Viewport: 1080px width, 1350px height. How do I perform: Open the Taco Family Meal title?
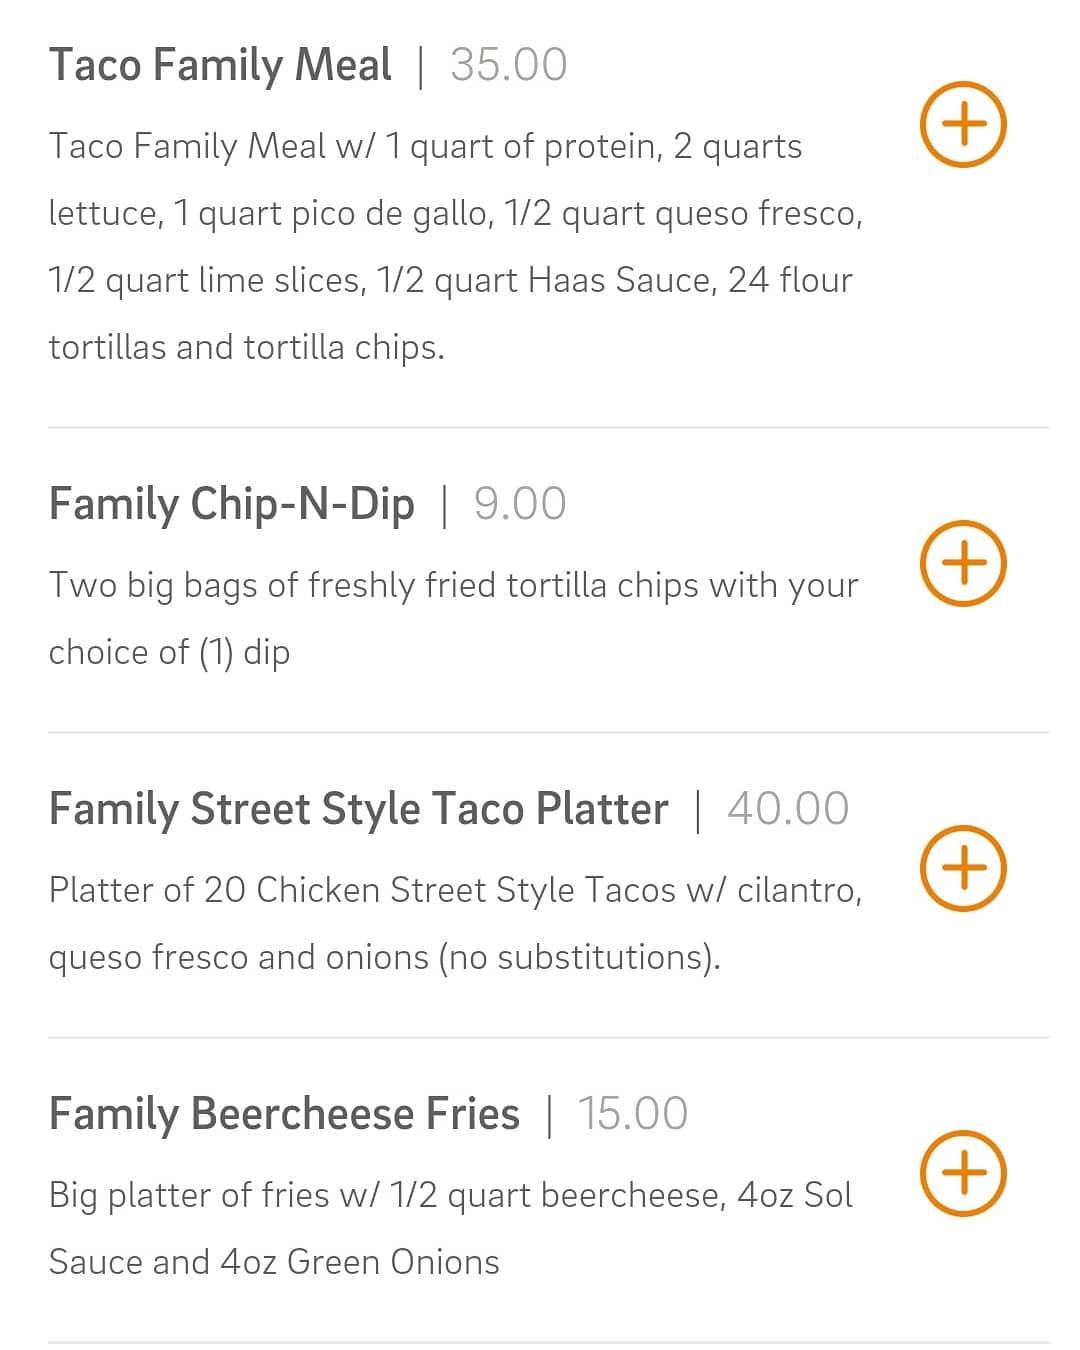point(220,65)
